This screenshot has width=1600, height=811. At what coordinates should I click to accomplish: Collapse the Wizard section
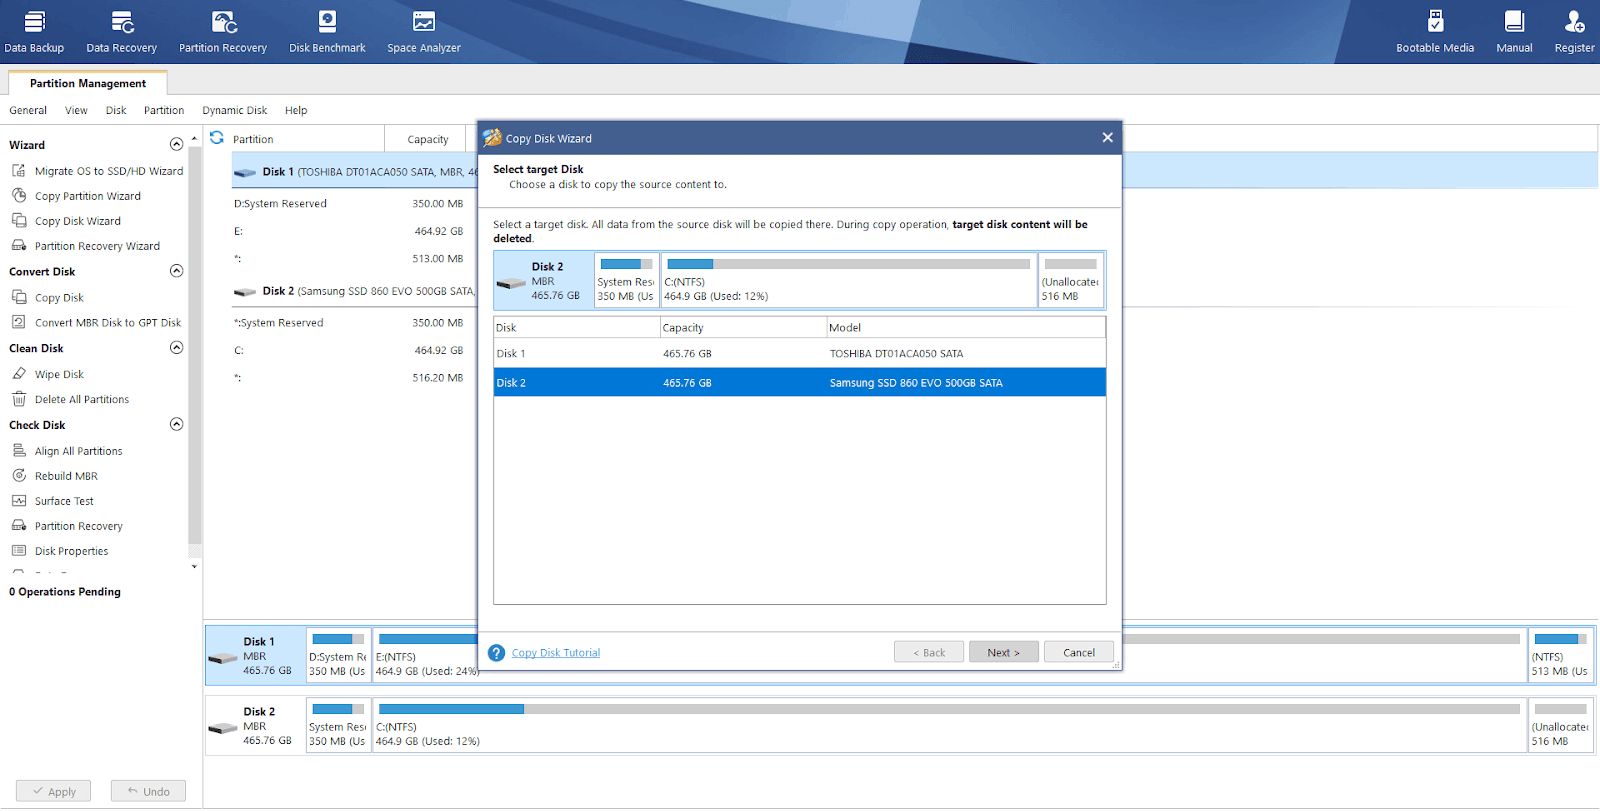[x=177, y=144]
